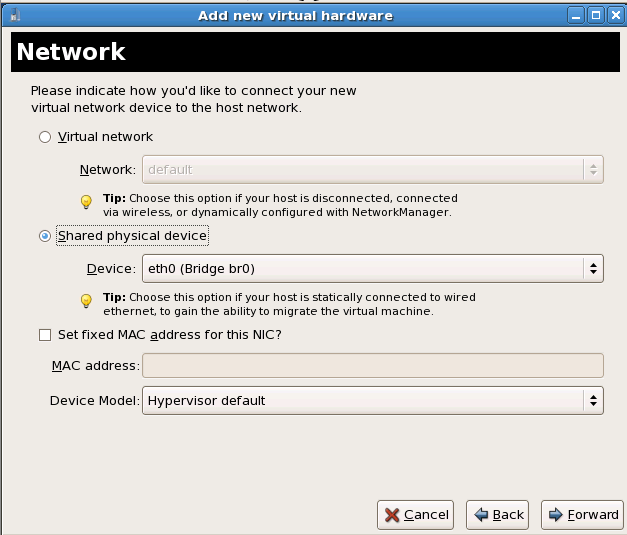Click into the MAC address text field

tap(373, 366)
